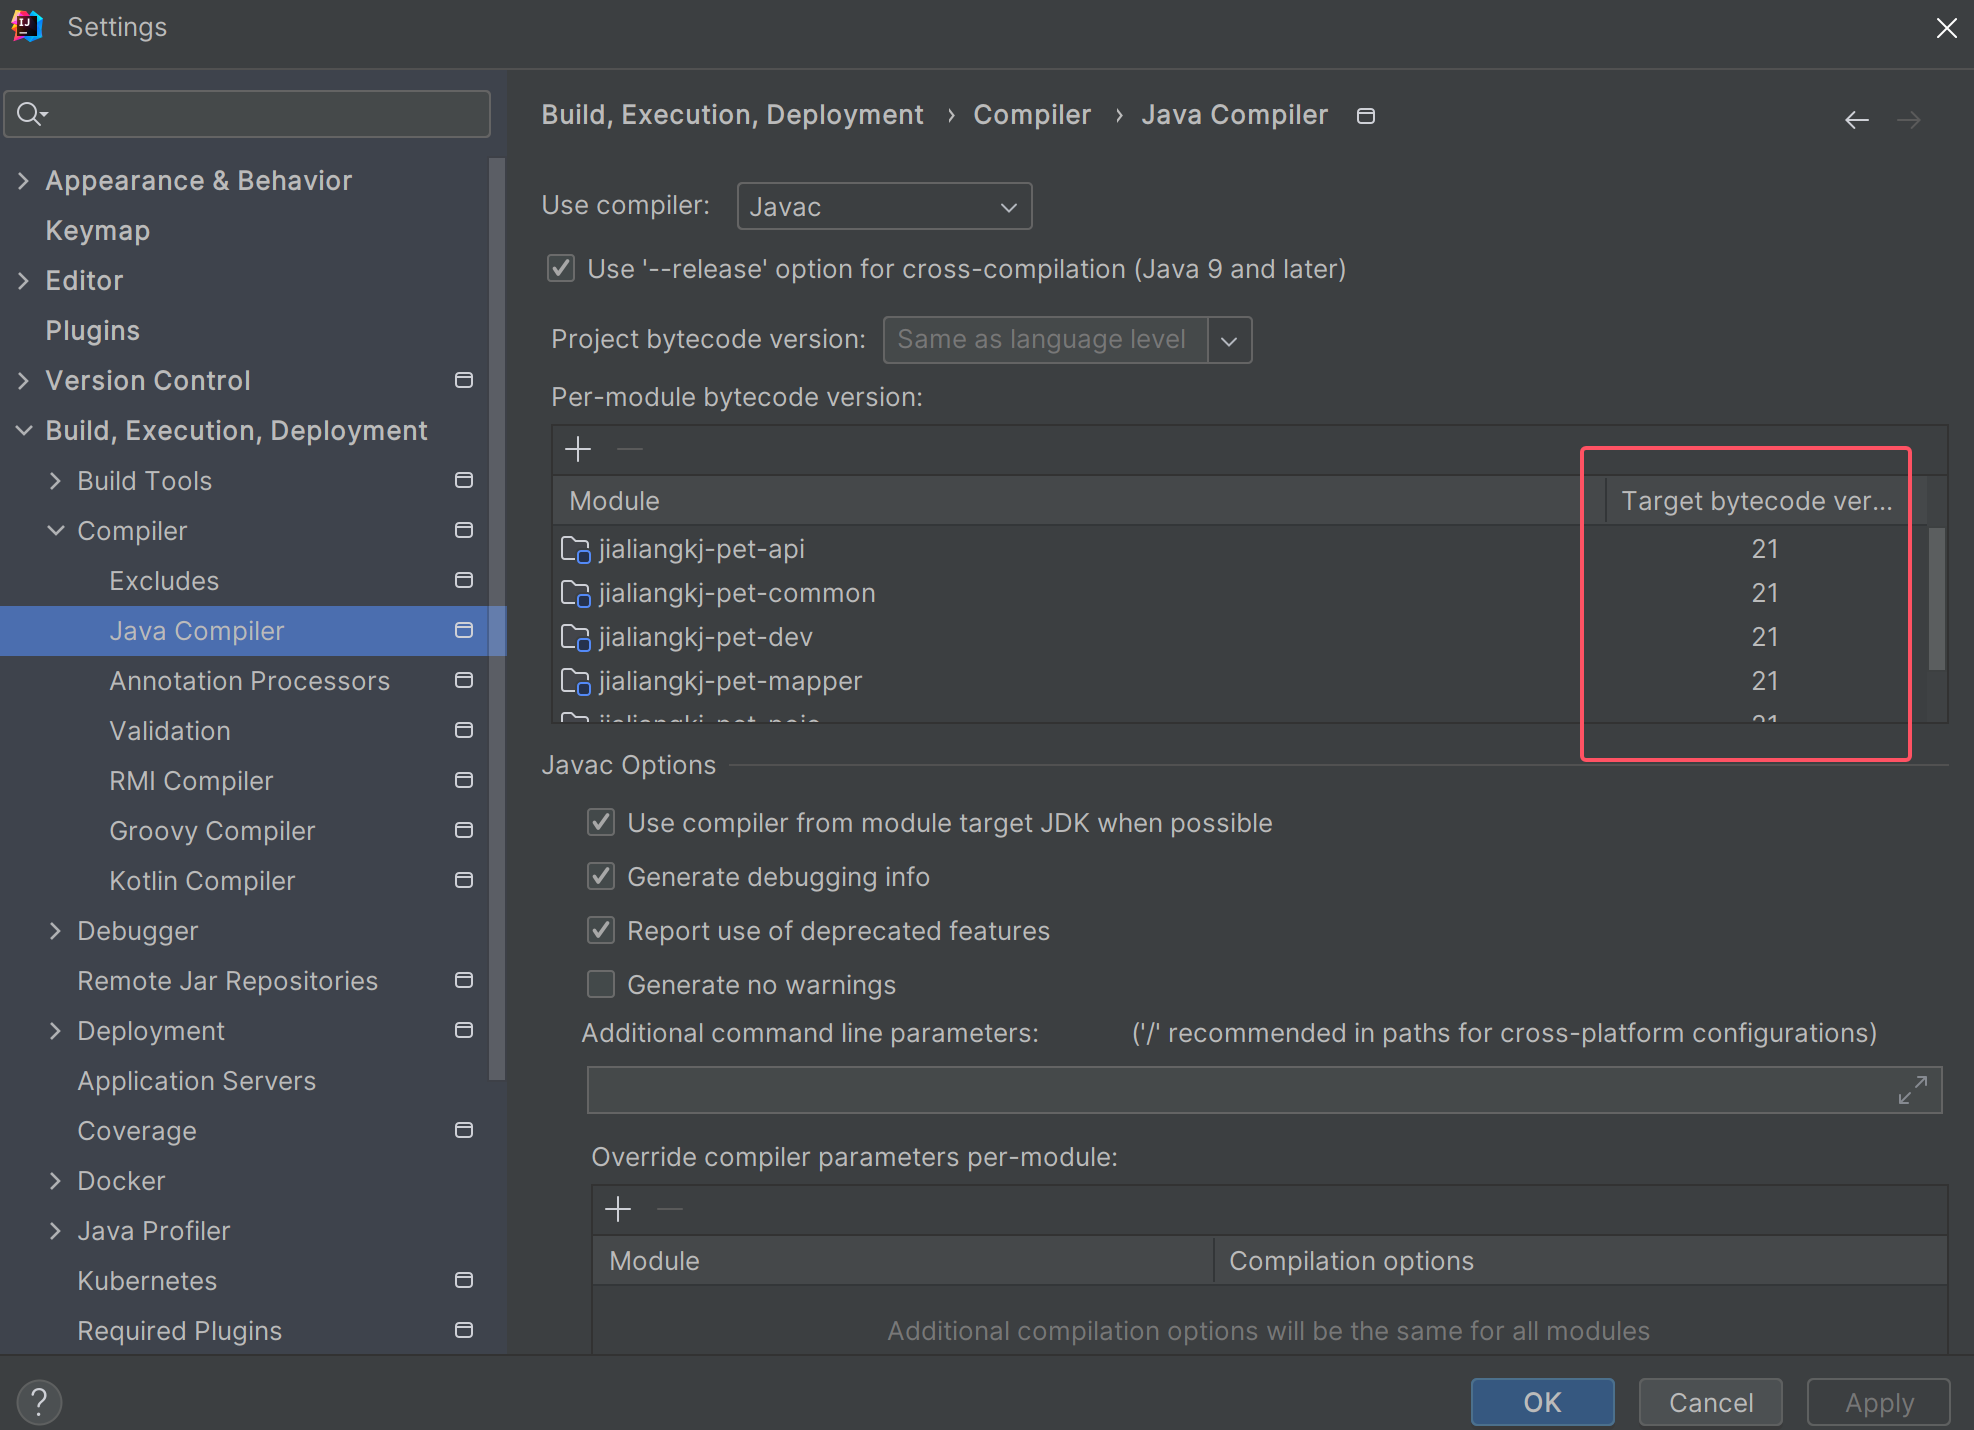The width and height of the screenshot is (1974, 1430).
Task: Toggle 'Use --release option for cross-compilation' checkbox
Action: (562, 270)
